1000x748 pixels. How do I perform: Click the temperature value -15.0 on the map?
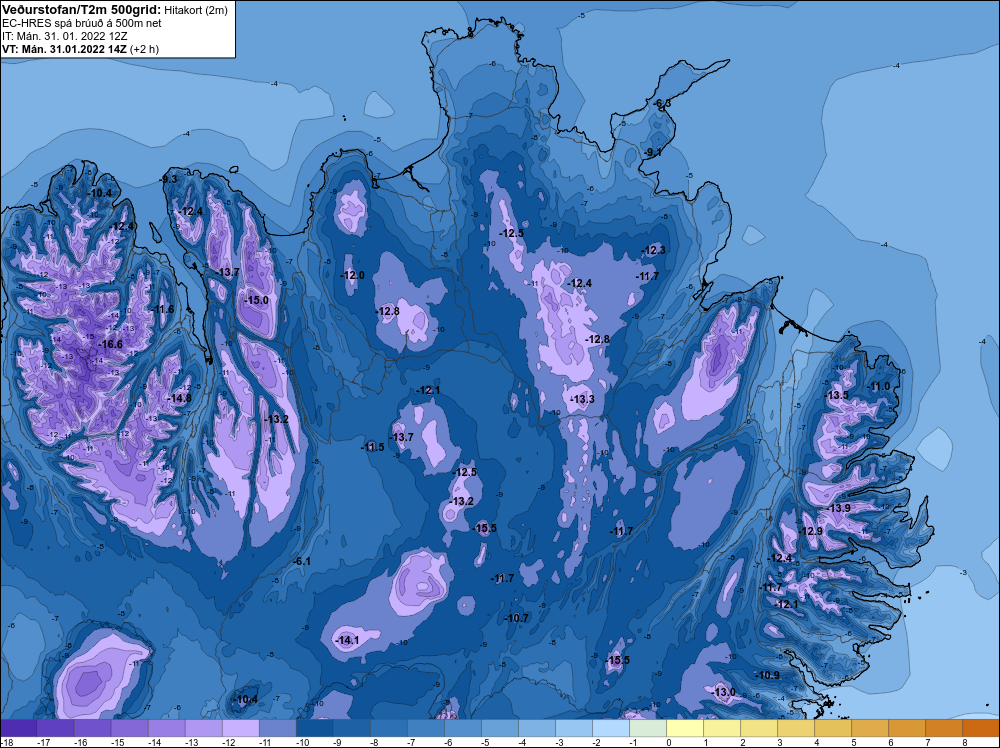click(x=256, y=300)
